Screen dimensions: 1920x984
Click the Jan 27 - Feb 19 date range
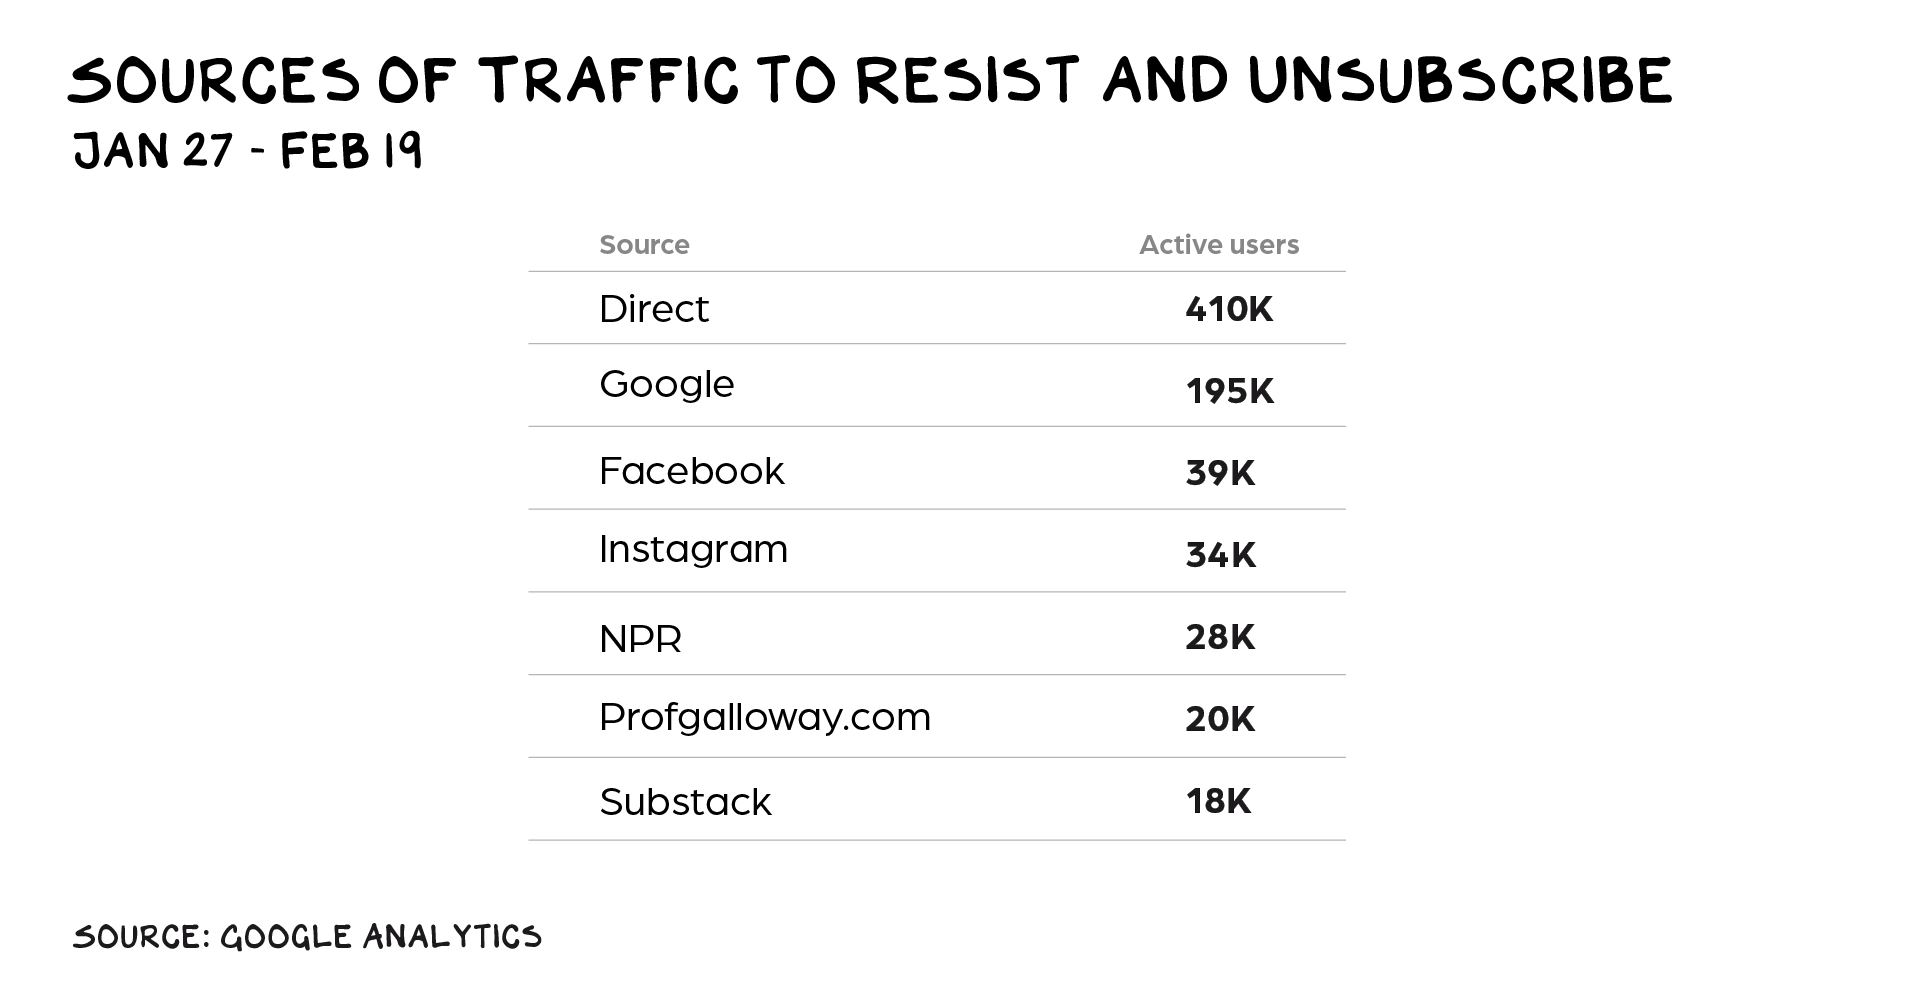point(248,152)
